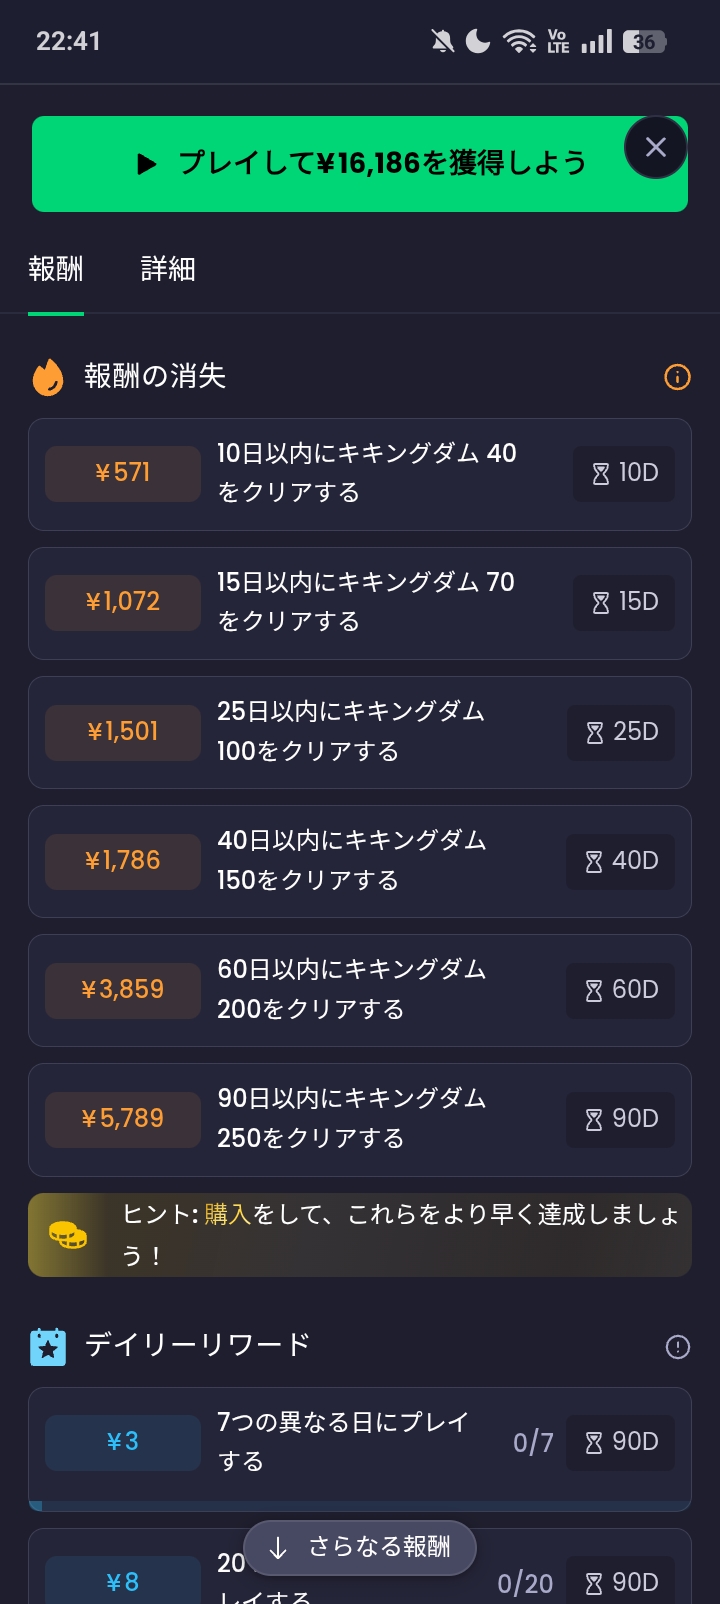Screen dimensions: 720x1604
Task: Expand more rewards with さらなる報酬
Action: tap(360, 1547)
